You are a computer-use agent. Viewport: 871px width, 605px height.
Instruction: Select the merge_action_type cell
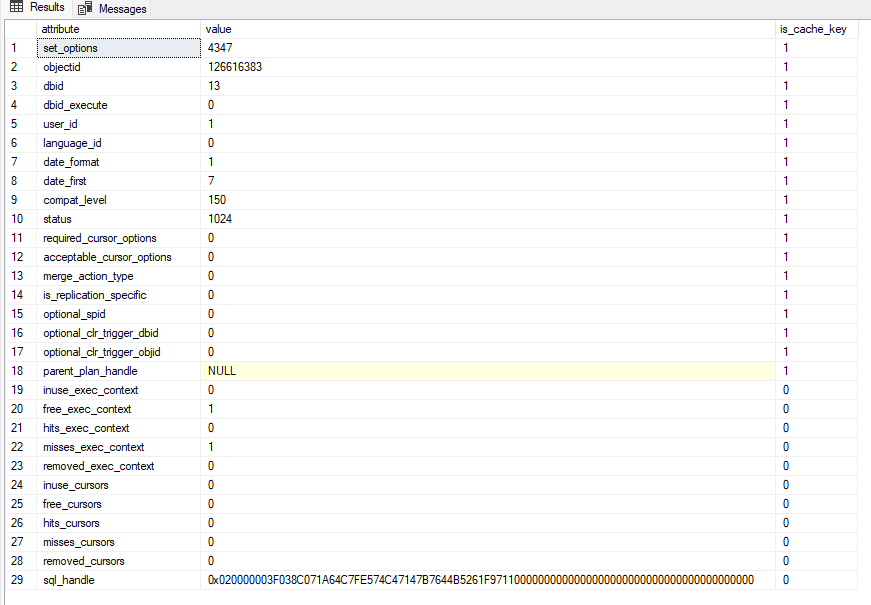tap(119, 276)
